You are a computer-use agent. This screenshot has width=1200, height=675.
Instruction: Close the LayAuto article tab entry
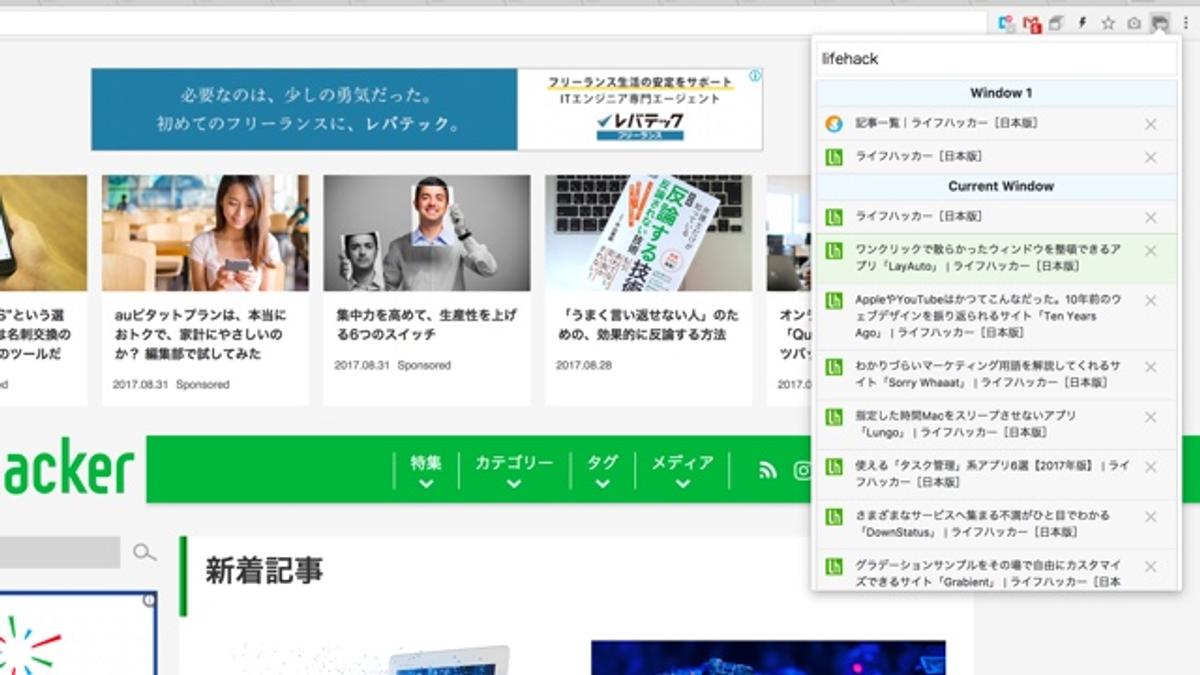1150,251
